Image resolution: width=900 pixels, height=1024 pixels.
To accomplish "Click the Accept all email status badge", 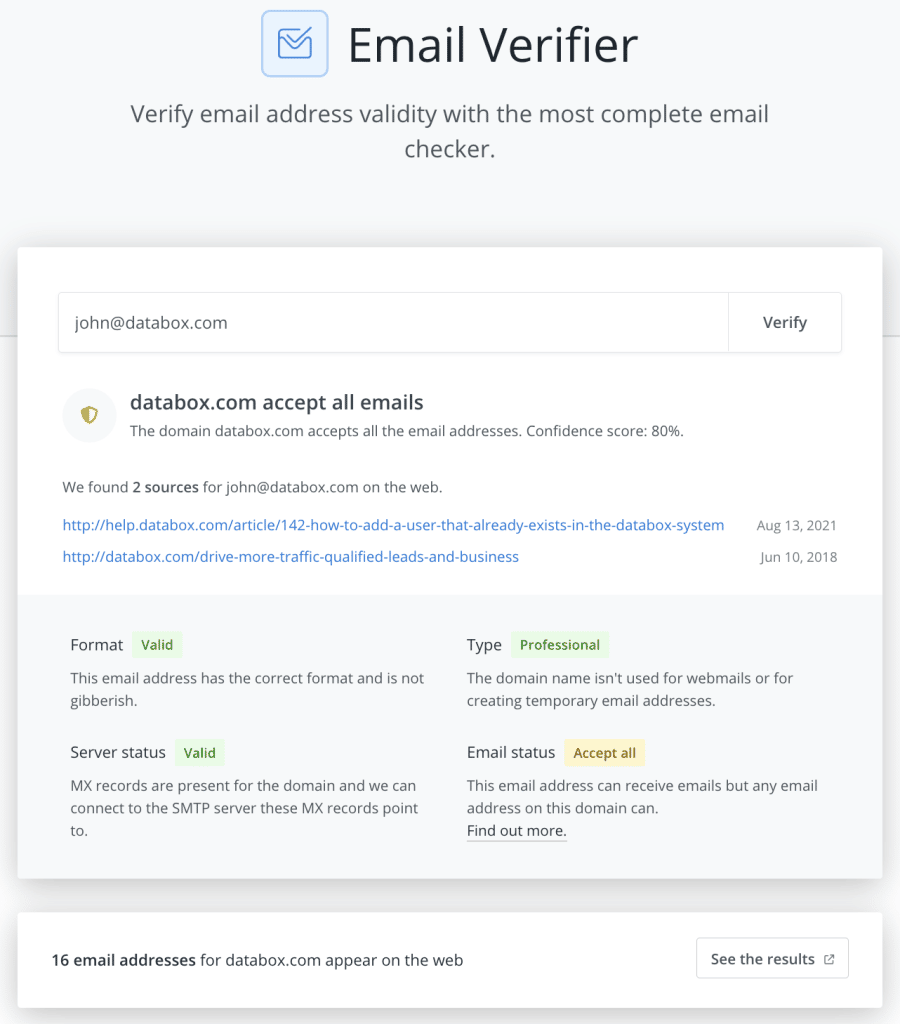I will (604, 752).
